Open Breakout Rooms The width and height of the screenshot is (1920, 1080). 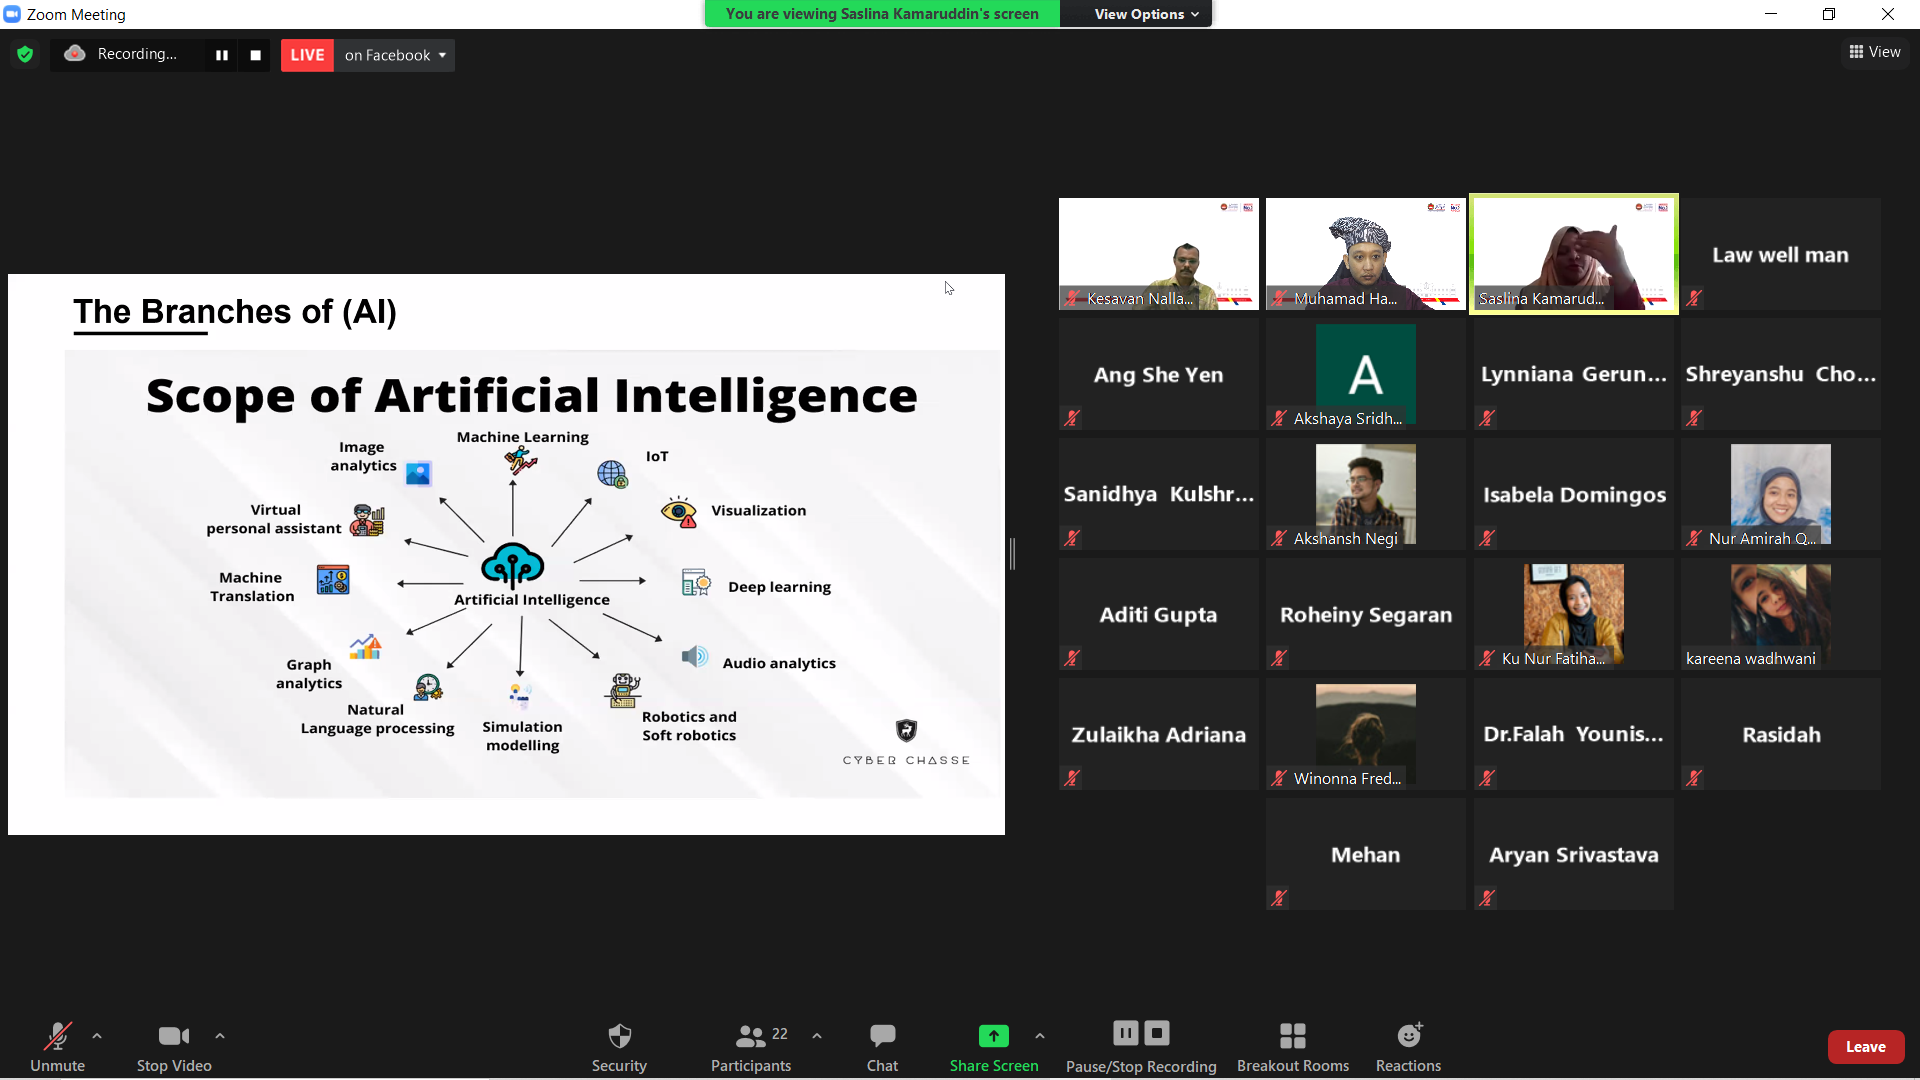[1292, 1046]
